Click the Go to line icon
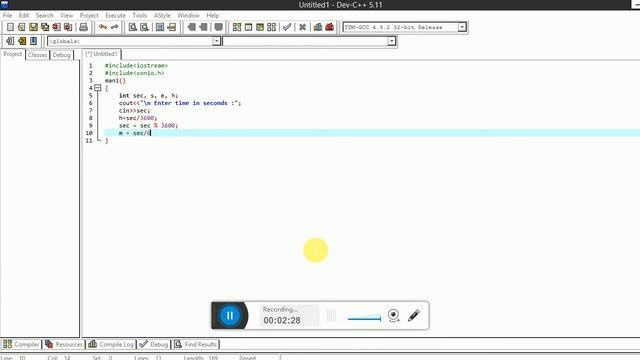Screen dimensions: 640x360 171,27
